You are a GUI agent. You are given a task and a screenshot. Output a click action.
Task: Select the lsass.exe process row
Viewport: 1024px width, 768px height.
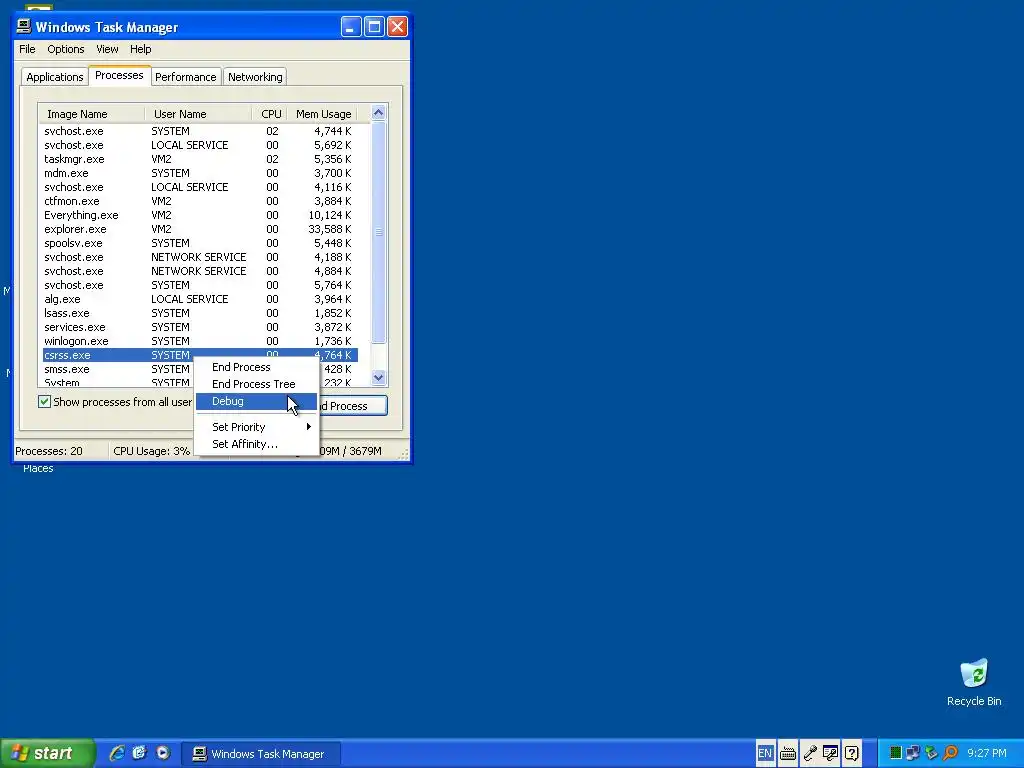pos(200,313)
